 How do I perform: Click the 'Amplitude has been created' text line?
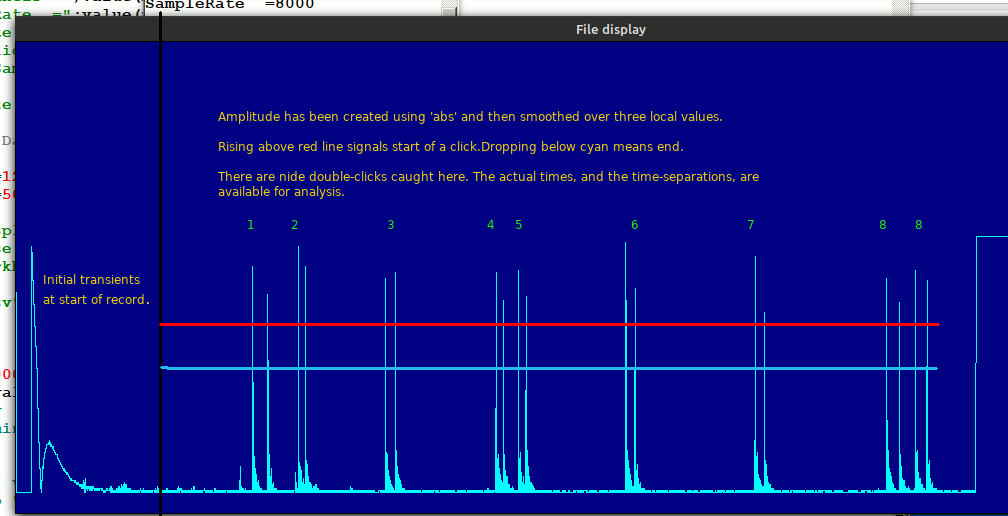click(469, 117)
